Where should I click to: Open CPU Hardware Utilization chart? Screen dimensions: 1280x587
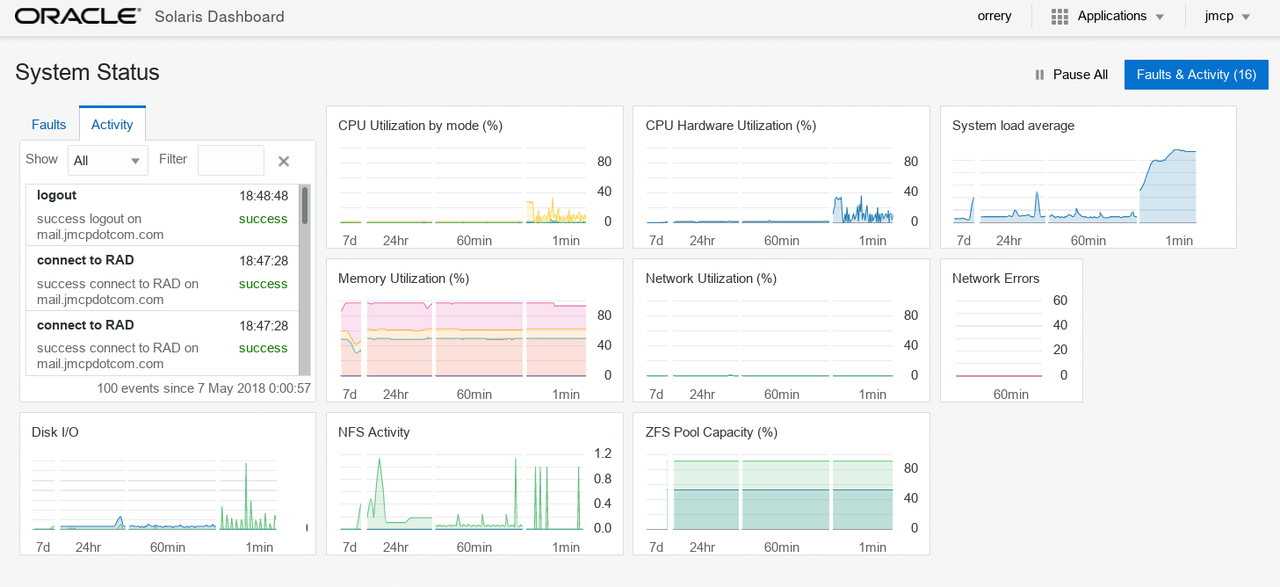(x=782, y=177)
